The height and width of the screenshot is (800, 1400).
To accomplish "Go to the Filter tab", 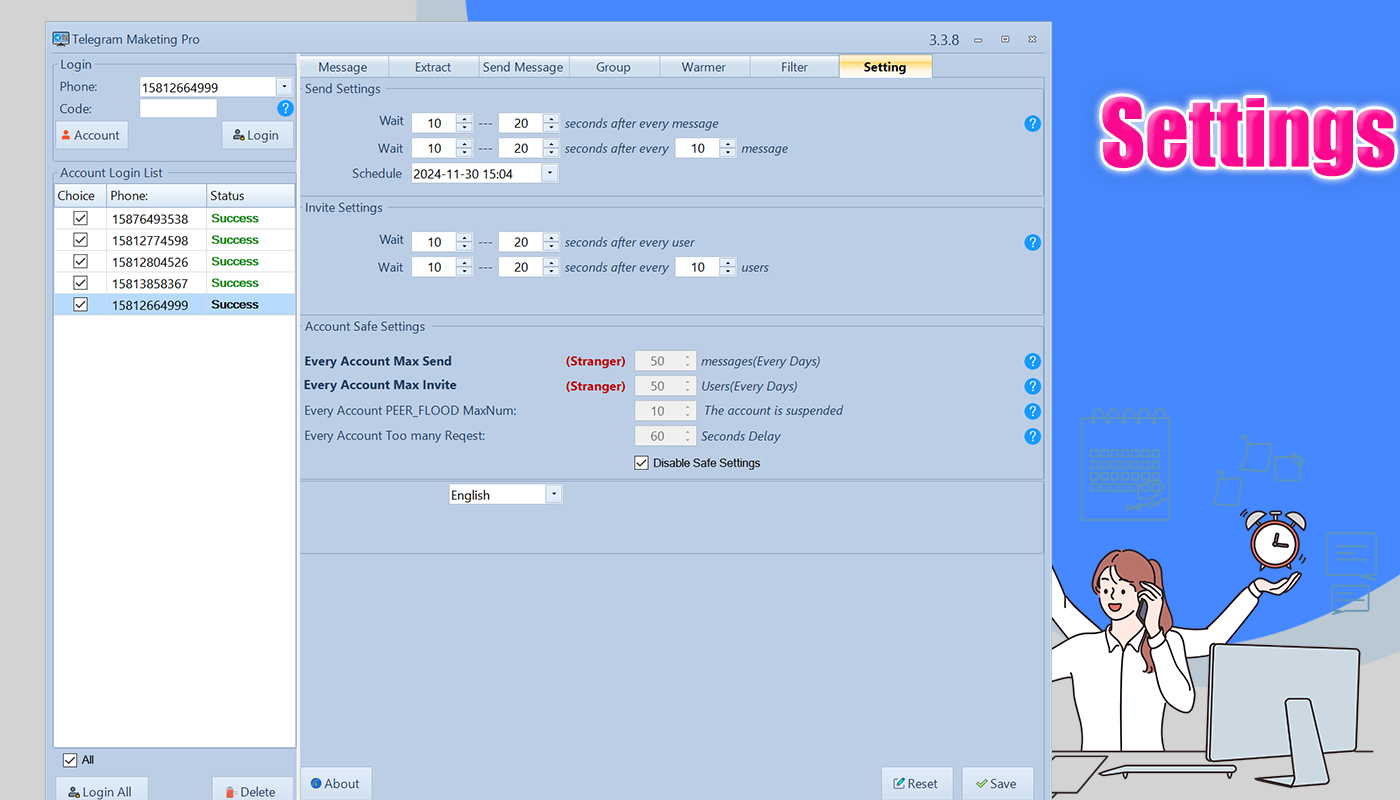I will pos(794,67).
